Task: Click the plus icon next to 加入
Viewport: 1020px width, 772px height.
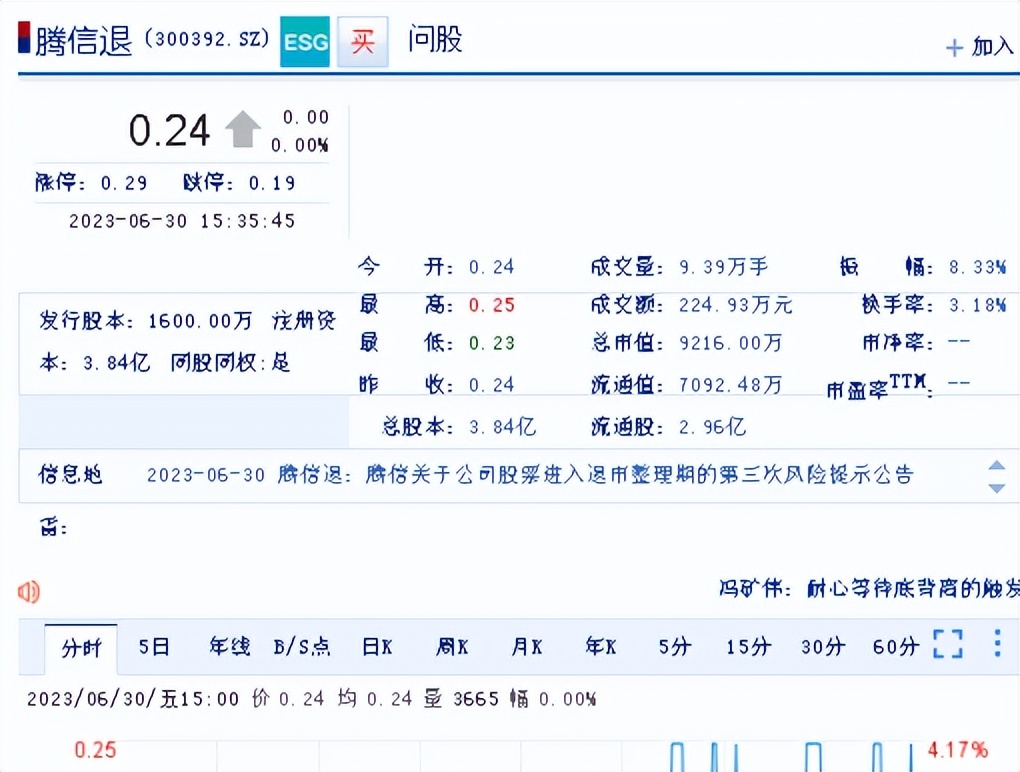Action: point(956,47)
